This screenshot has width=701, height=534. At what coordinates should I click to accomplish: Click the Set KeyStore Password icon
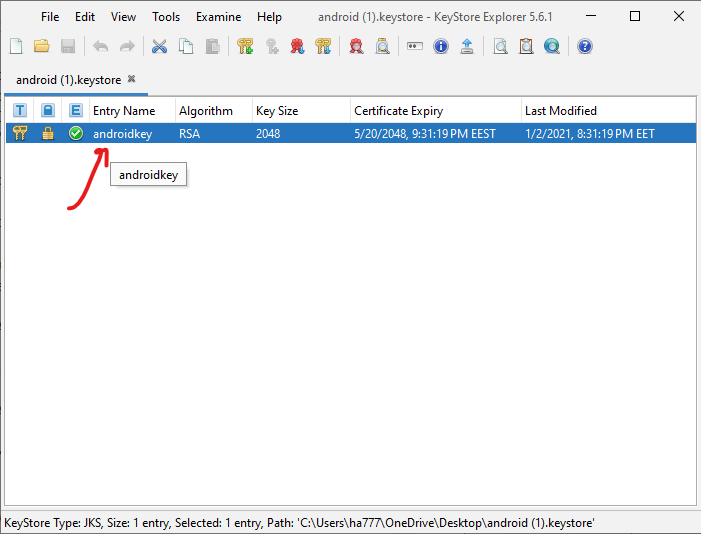[x=415, y=46]
